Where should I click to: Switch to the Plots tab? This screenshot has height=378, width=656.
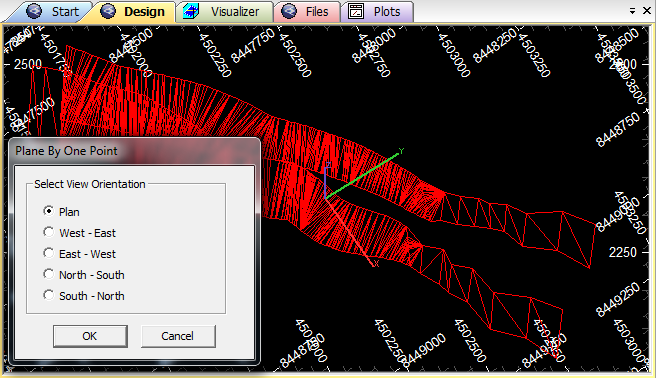pos(377,12)
